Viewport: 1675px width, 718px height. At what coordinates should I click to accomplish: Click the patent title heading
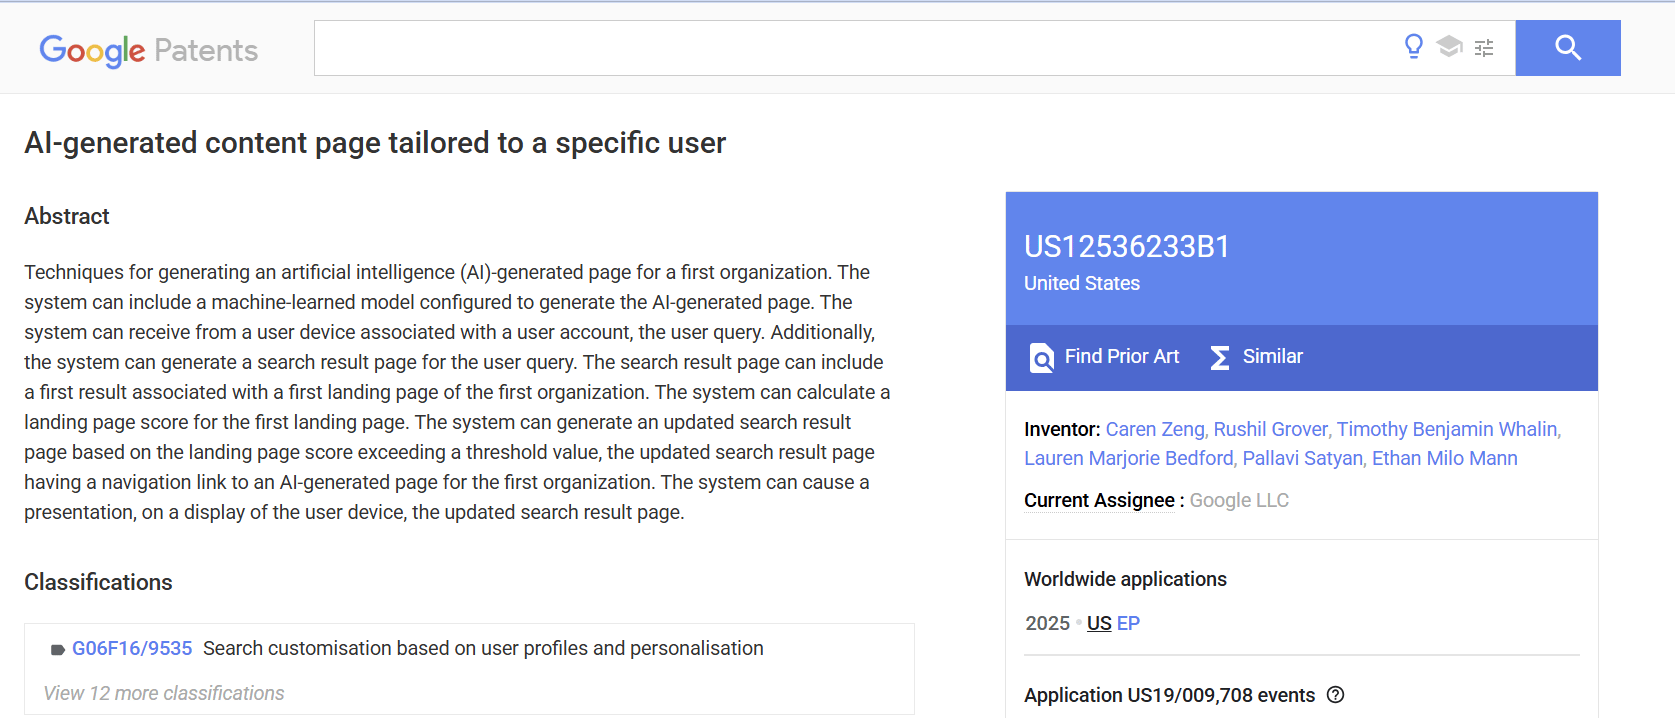375,143
